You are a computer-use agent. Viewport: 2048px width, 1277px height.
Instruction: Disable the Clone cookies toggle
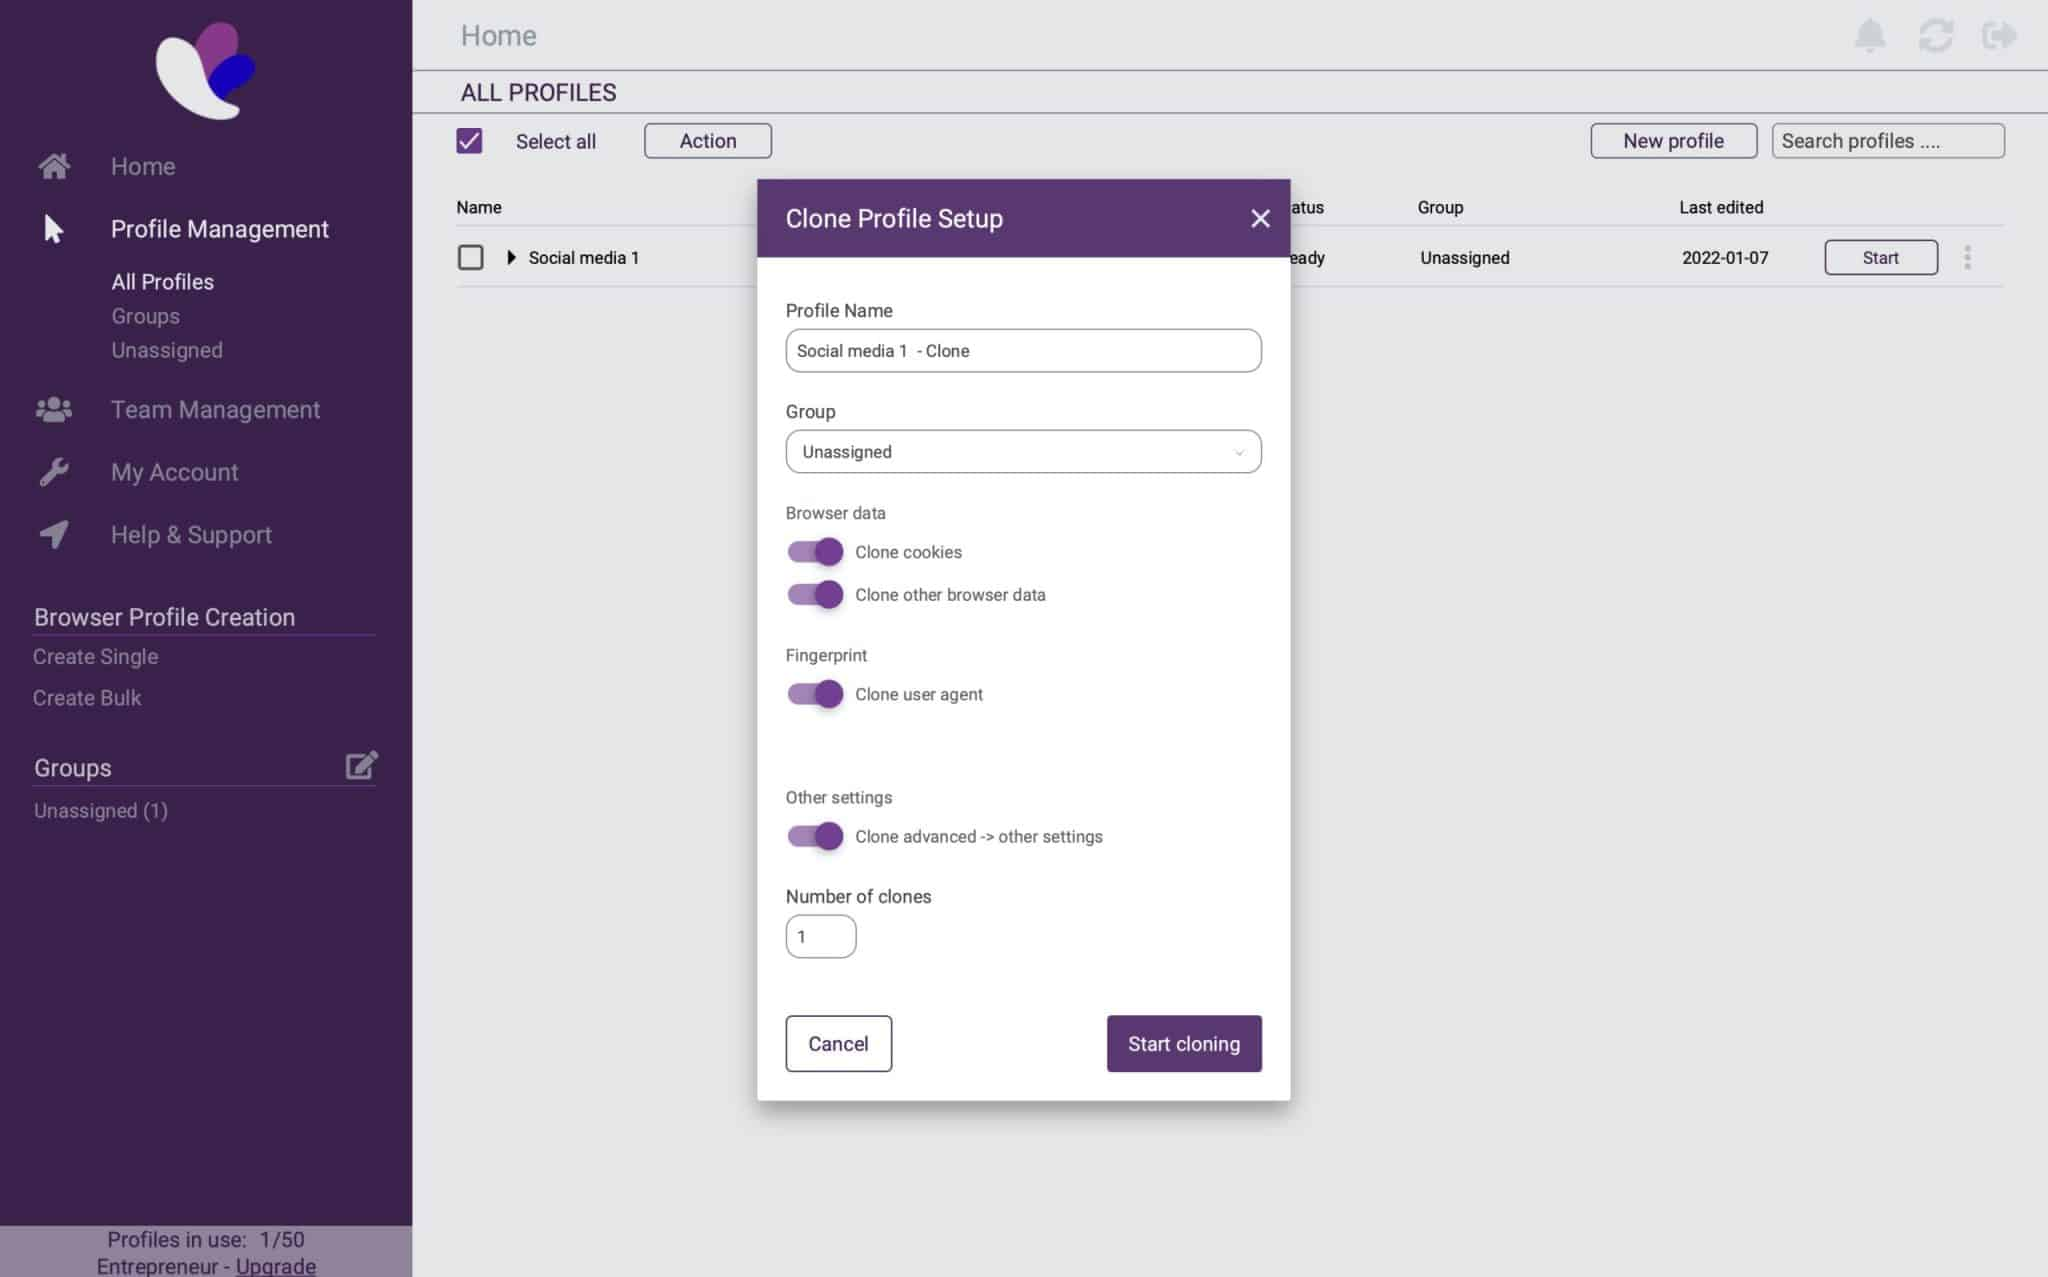point(815,552)
